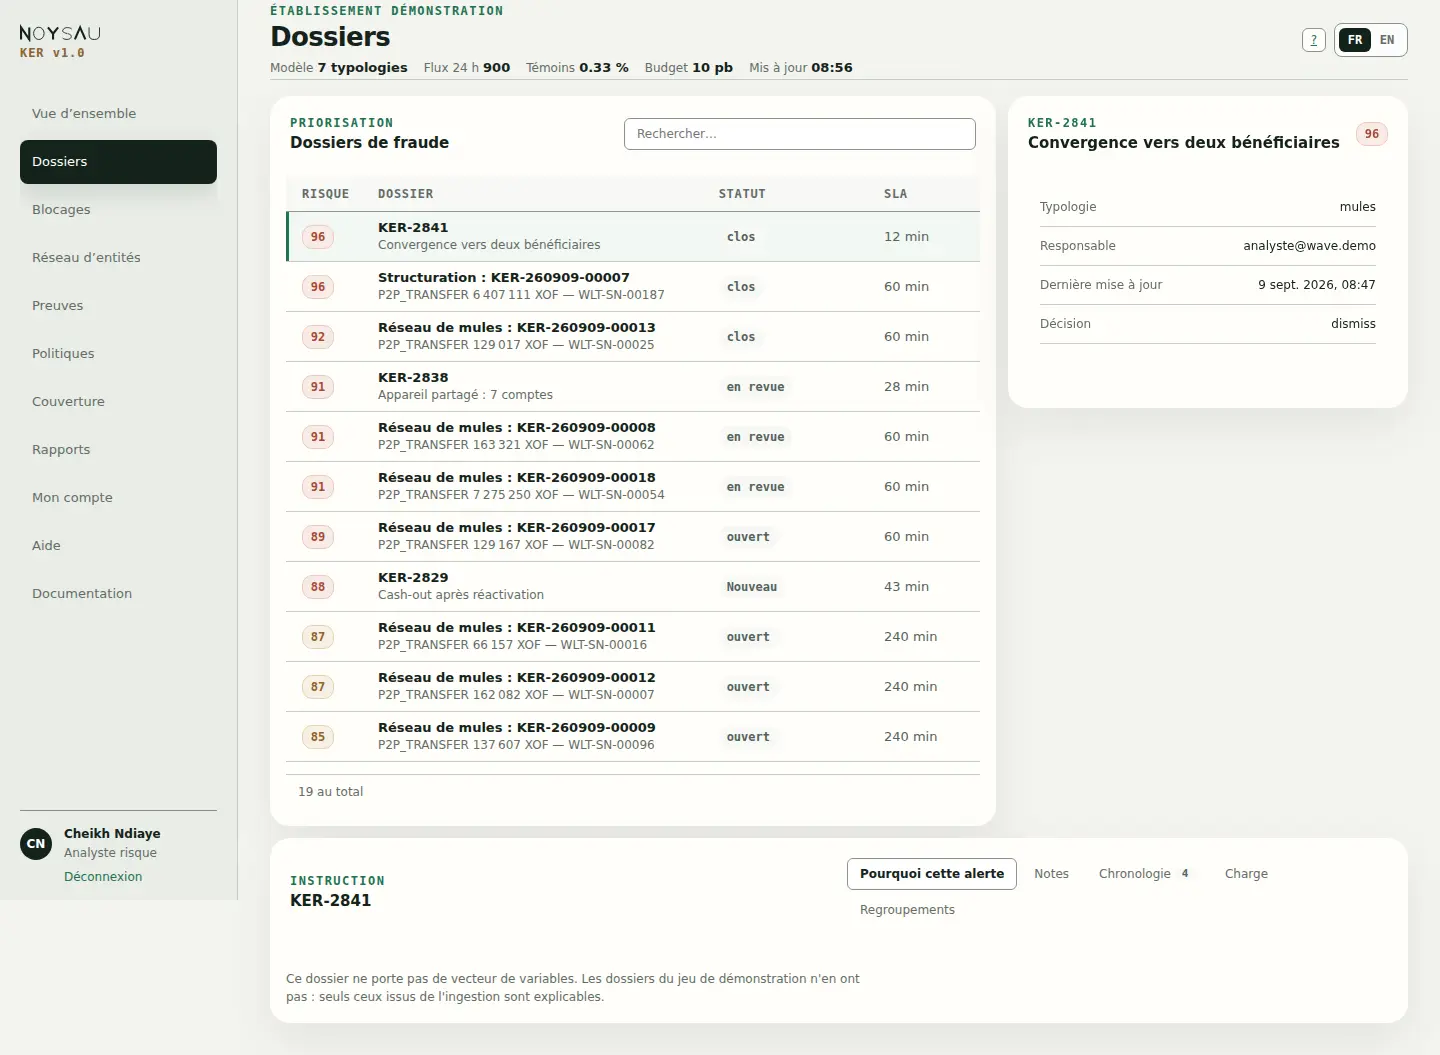Image resolution: width=1440 pixels, height=1055 pixels.
Task: Select the Regroupements tab
Action: (907, 910)
